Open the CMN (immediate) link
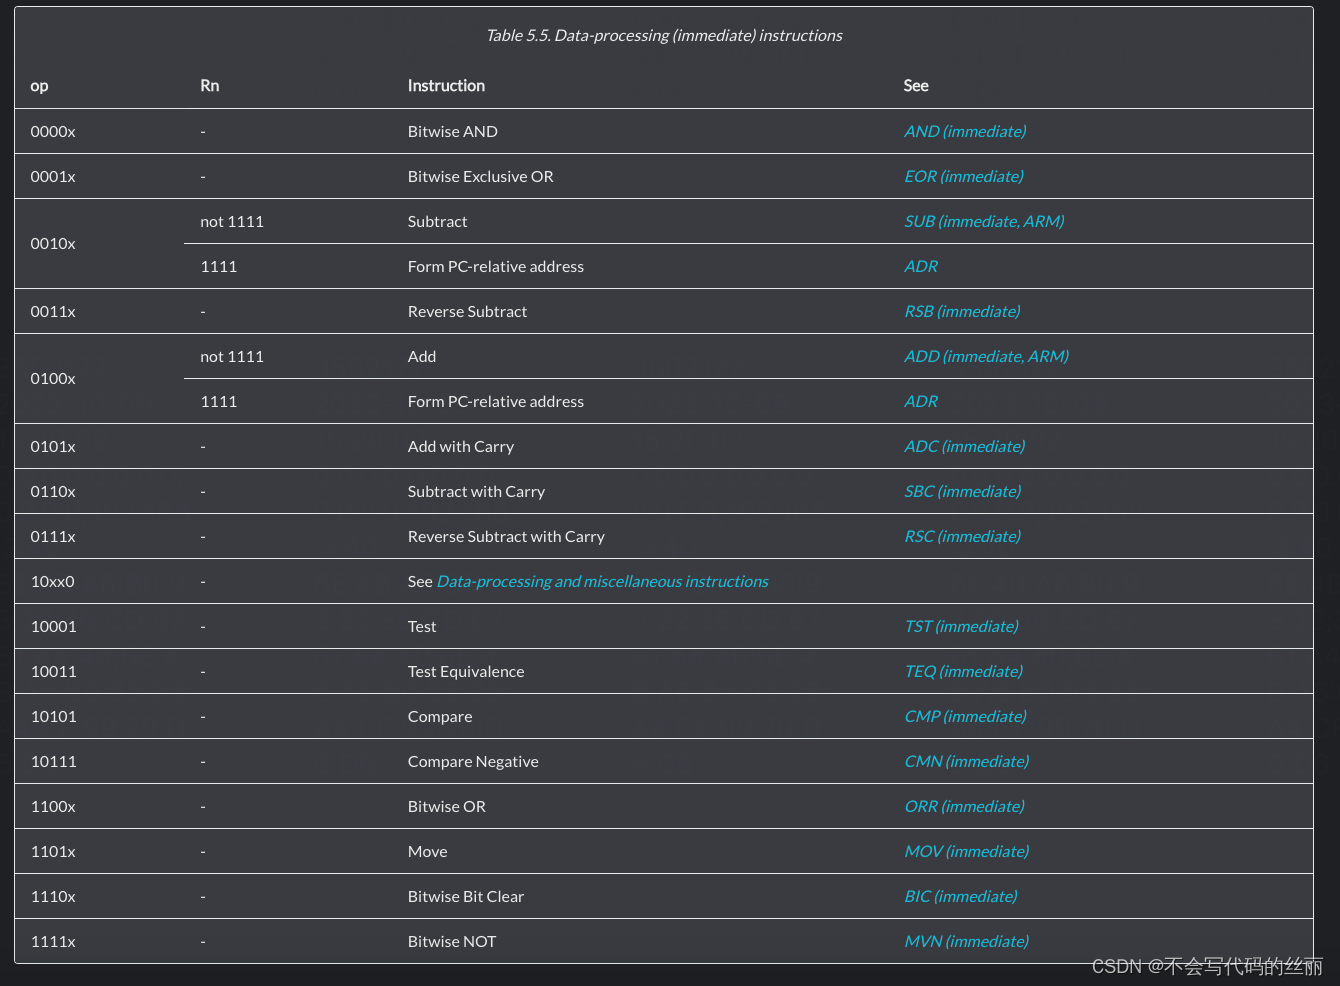Screen dimensions: 1340x986 coord(967,761)
